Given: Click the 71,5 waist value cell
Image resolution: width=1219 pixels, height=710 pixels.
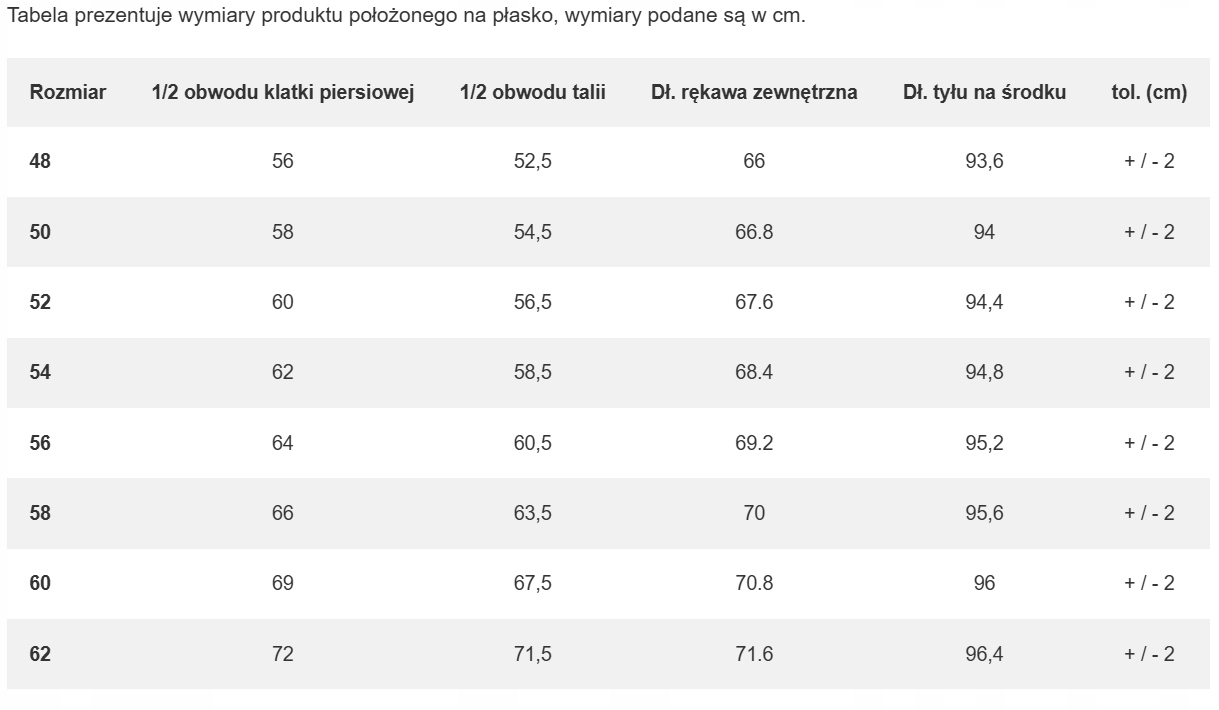Looking at the screenshot, I should coord(532,654).
